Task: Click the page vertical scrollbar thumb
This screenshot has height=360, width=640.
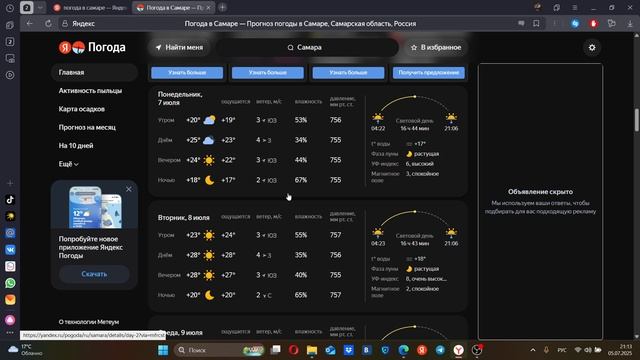Action: click(x=636, y=120)
